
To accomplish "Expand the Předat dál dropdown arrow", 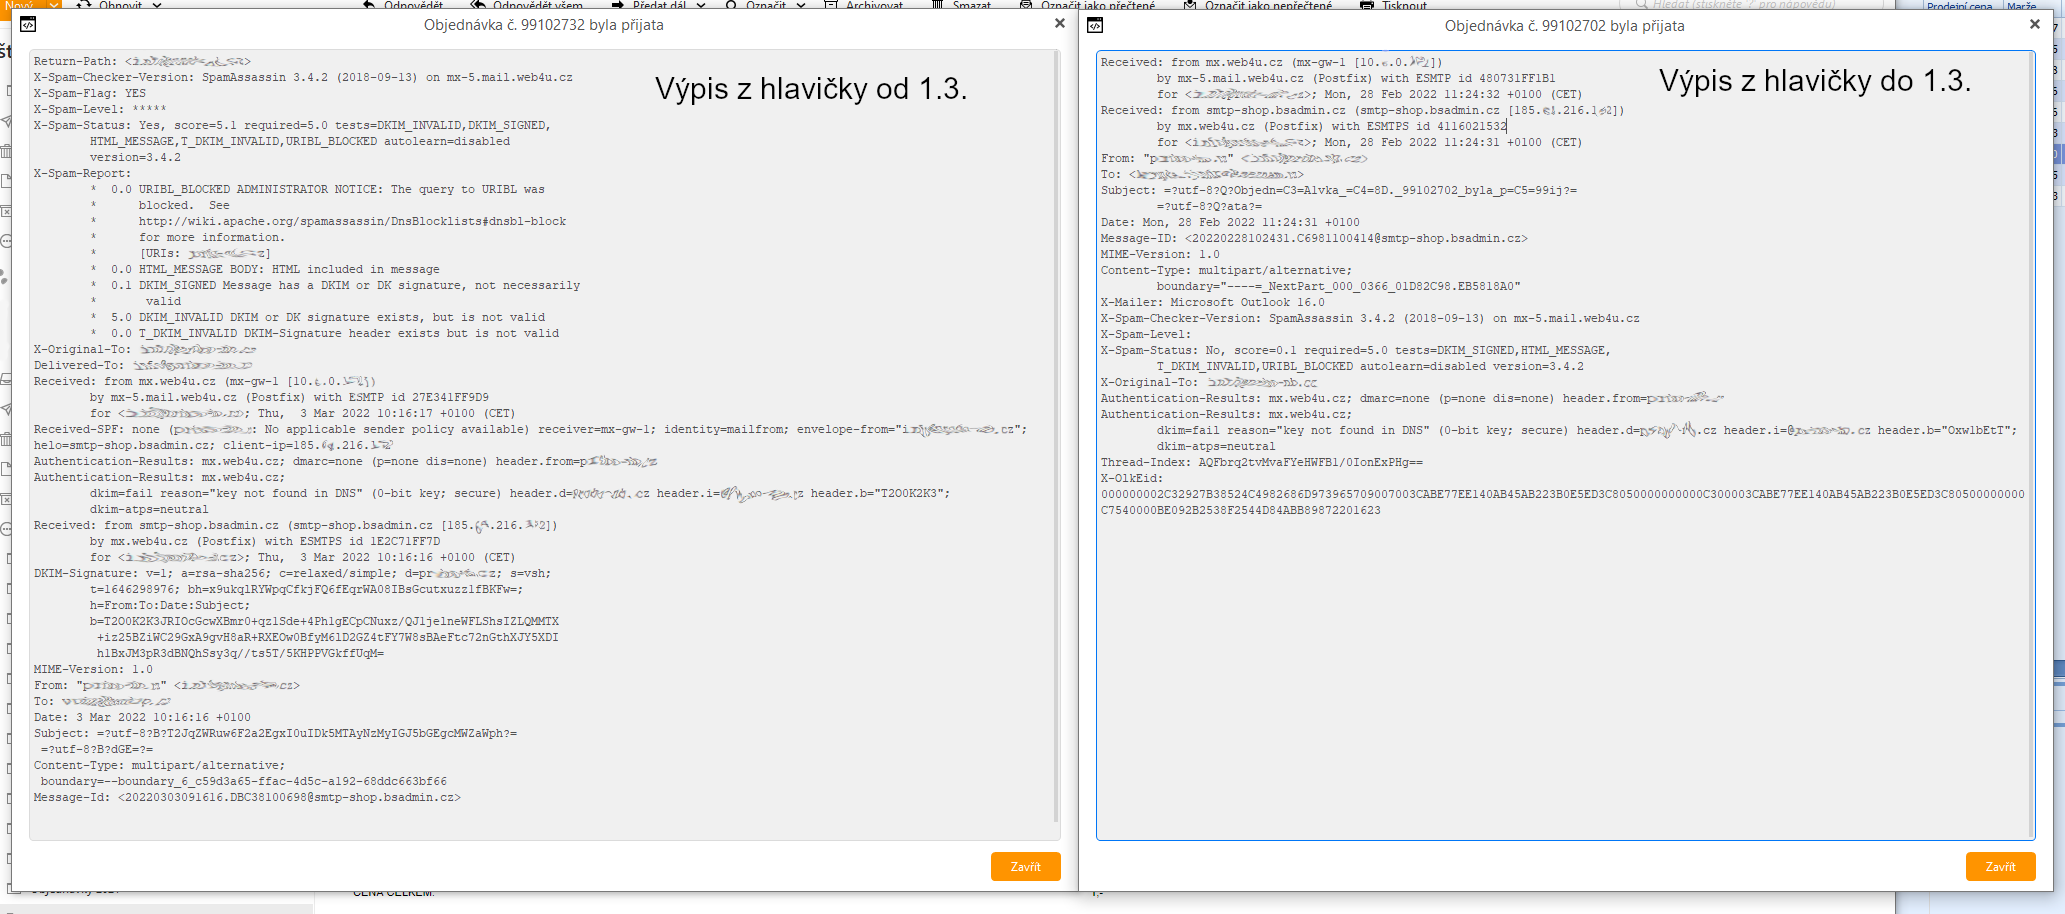I will [x=701, y=5].
